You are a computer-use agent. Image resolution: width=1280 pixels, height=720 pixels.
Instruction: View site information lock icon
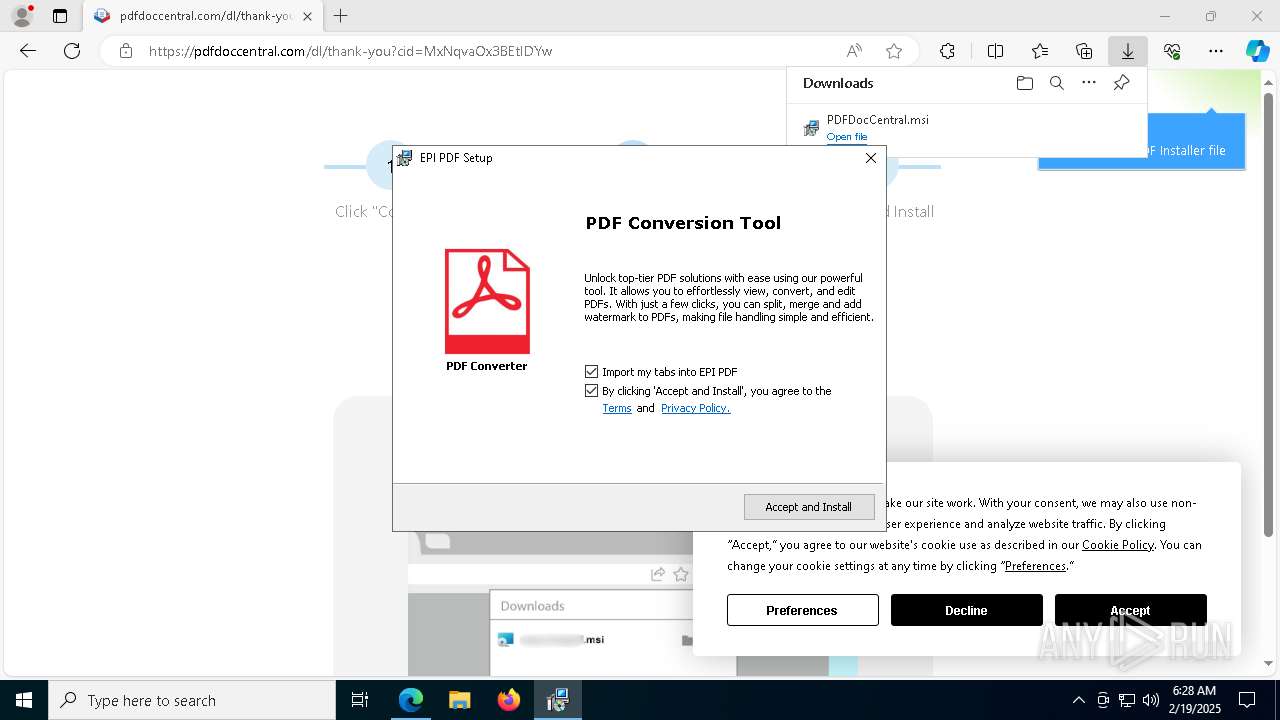pyautogui.click(x=125, y=51)
